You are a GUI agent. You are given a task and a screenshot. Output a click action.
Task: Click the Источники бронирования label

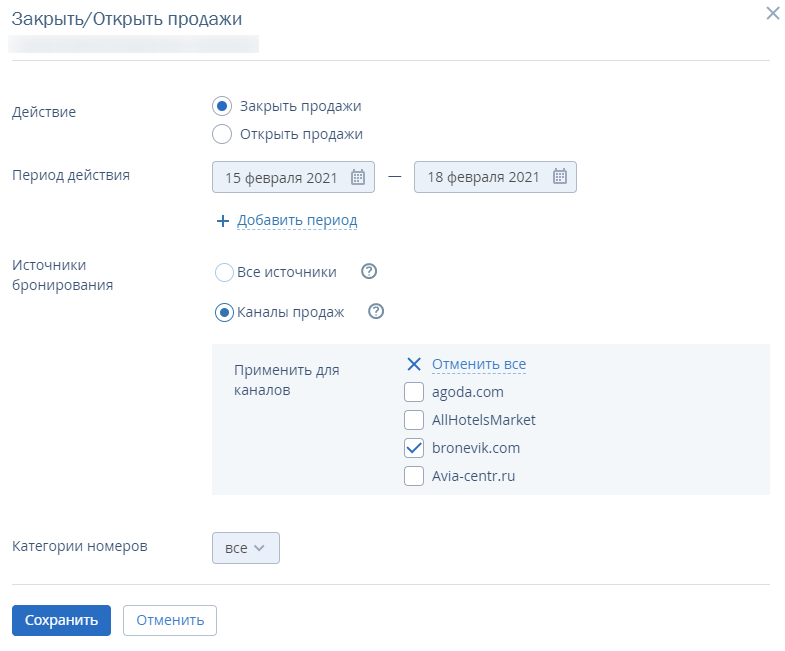click(63, 275)
